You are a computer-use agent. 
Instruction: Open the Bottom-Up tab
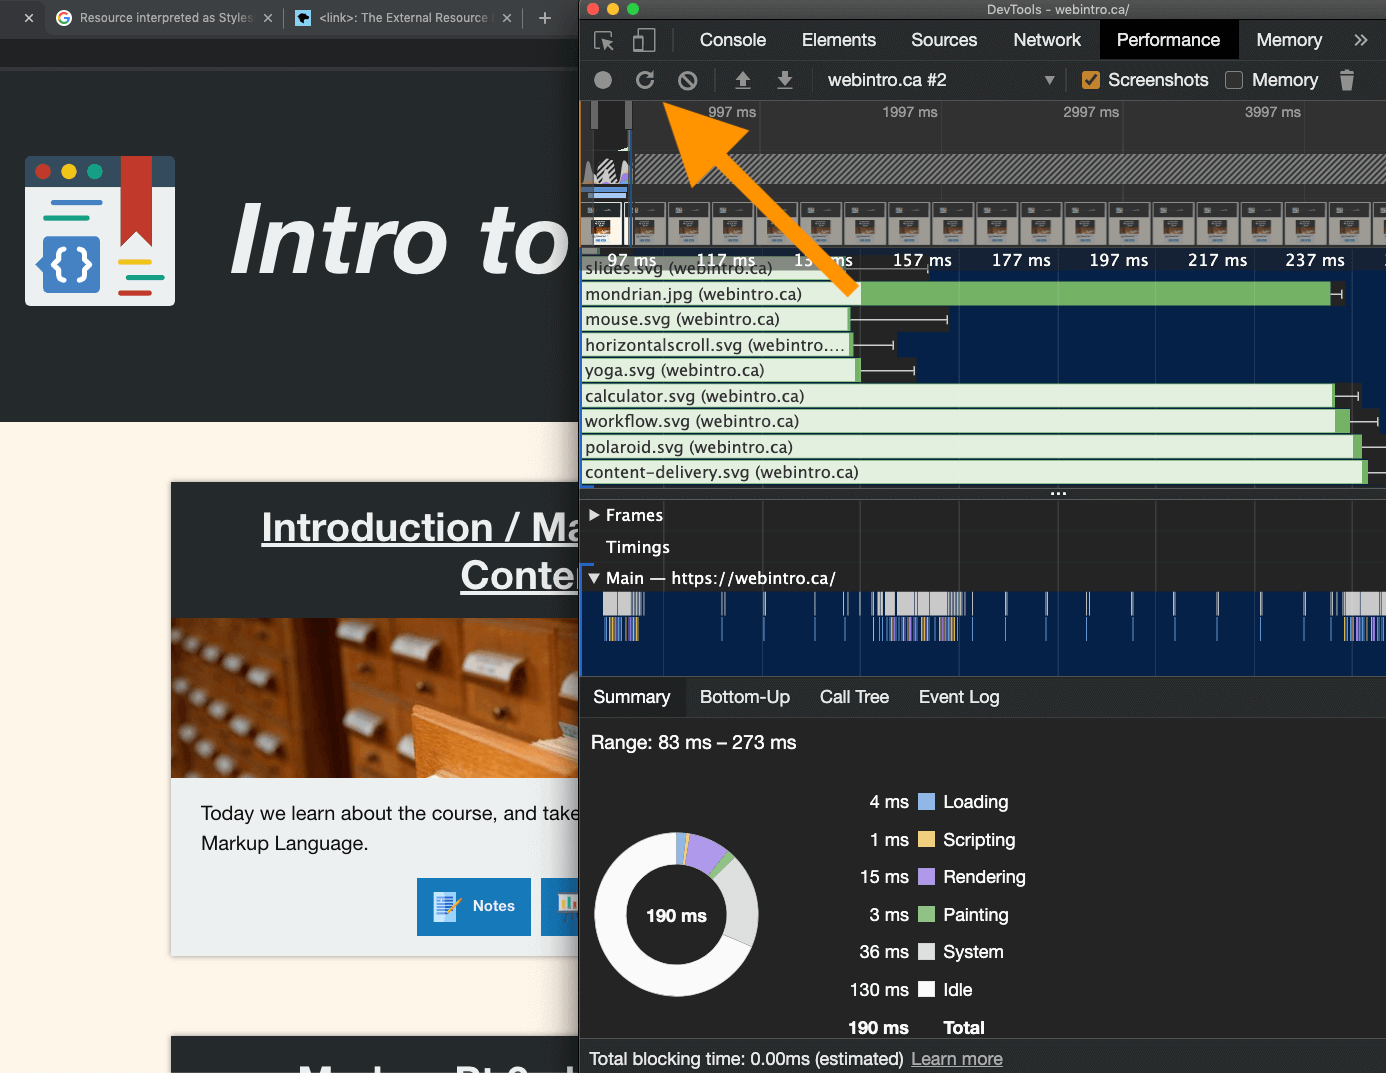click(744, 697)
